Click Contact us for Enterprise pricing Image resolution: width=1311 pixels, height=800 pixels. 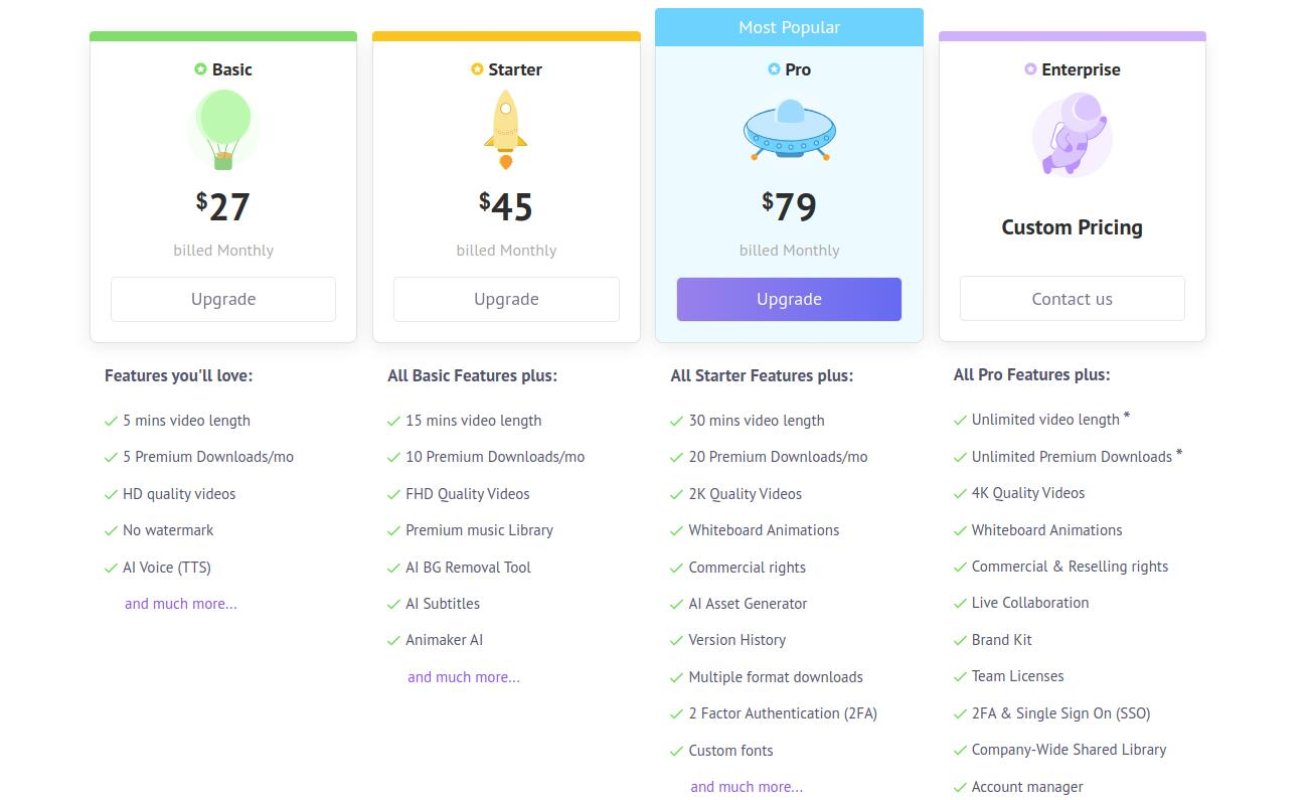[x=1072, y=299]
